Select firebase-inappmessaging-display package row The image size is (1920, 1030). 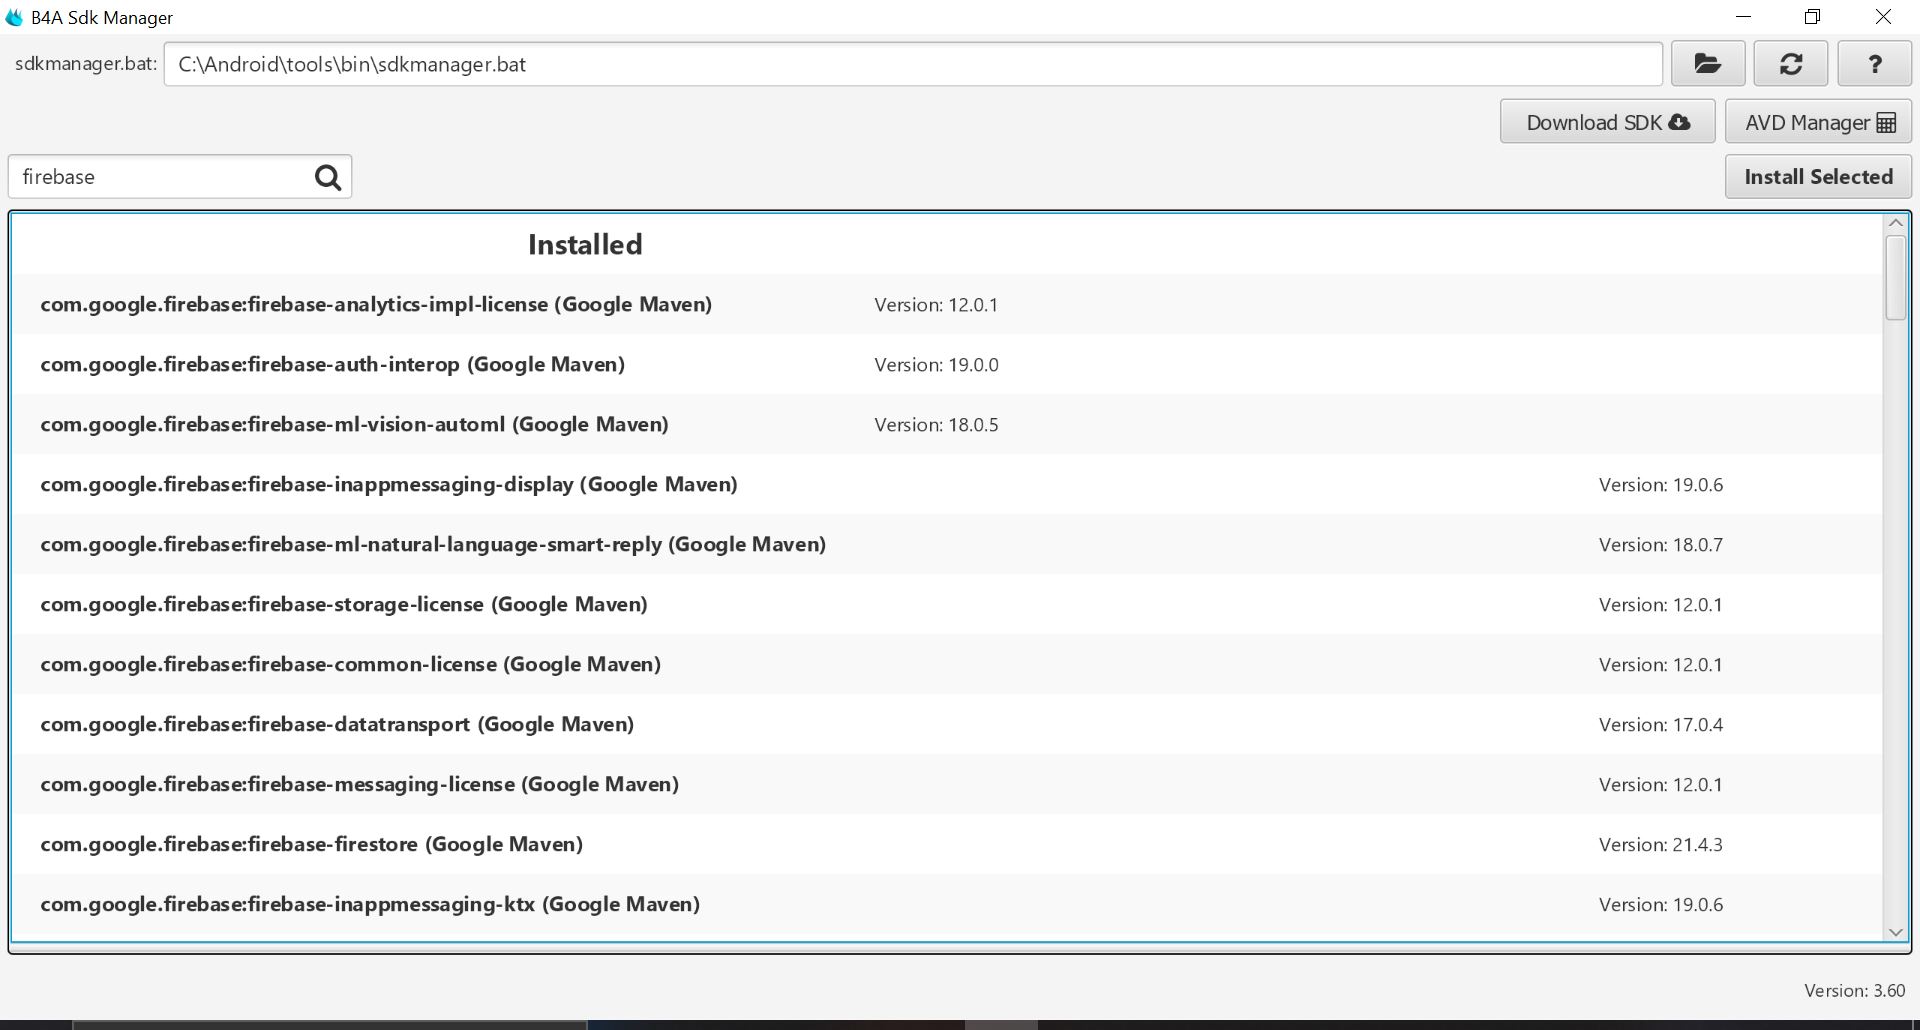947,484
